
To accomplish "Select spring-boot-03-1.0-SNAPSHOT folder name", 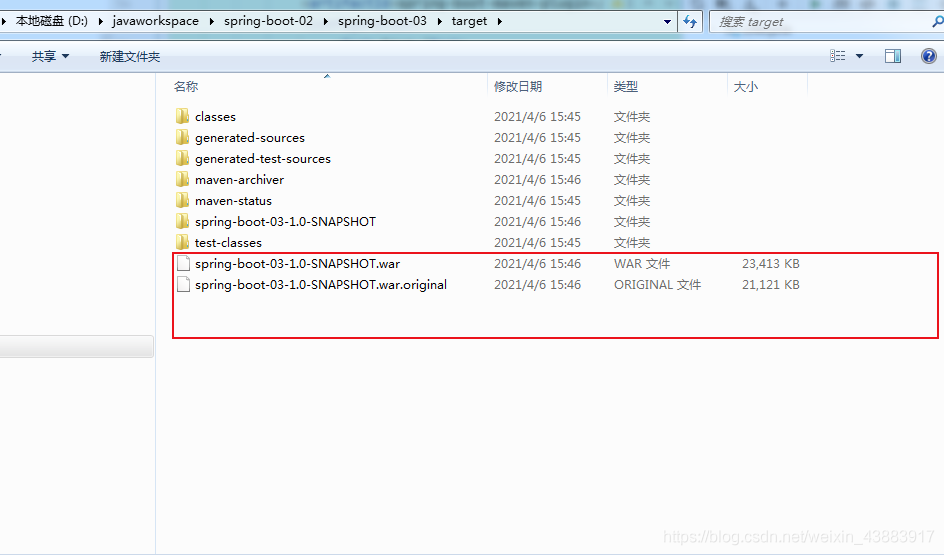I will [x=285, y=222].
